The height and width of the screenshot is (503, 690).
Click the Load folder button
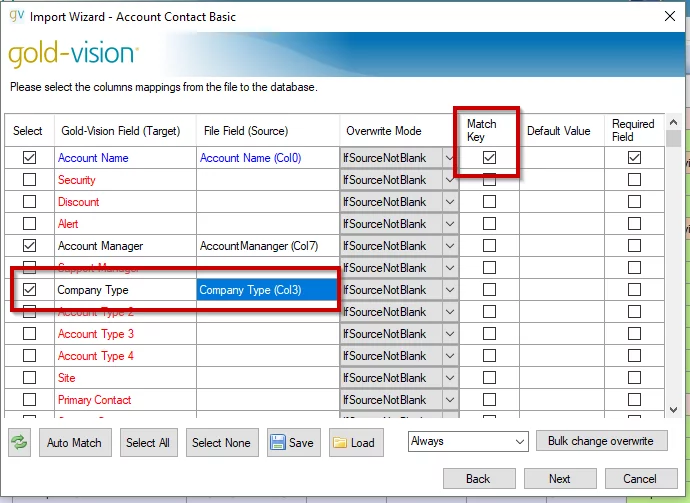(356, 442)
